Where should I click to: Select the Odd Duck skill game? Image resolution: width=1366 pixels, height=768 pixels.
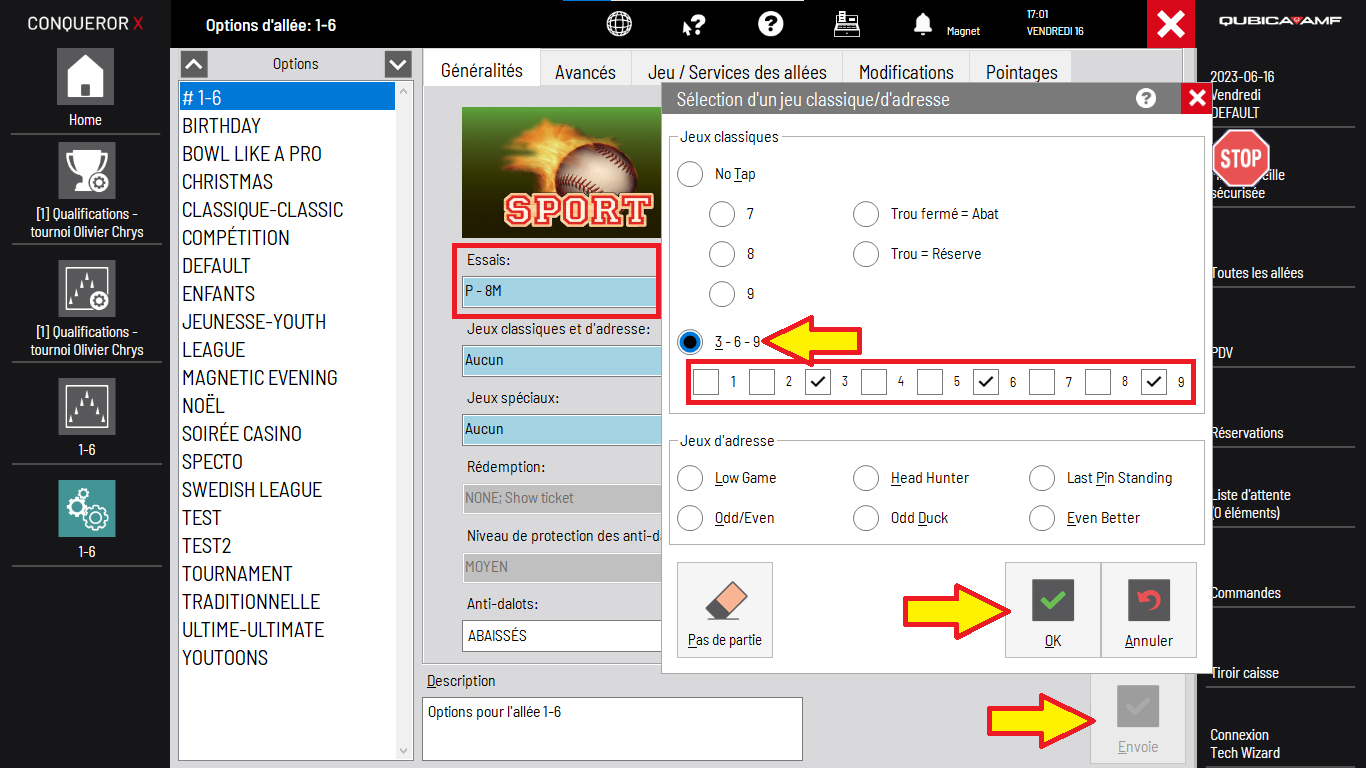click(x=866, y=518)
